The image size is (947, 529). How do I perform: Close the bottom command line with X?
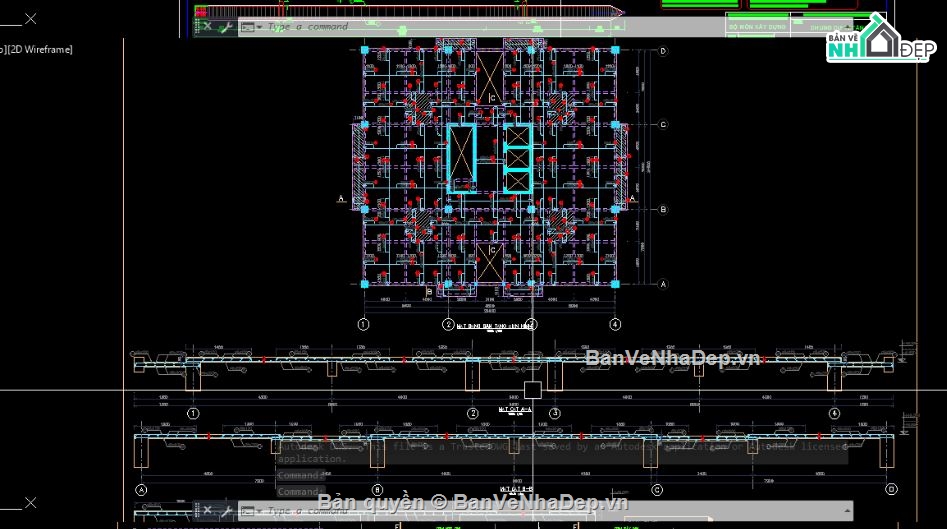(206, 511)
